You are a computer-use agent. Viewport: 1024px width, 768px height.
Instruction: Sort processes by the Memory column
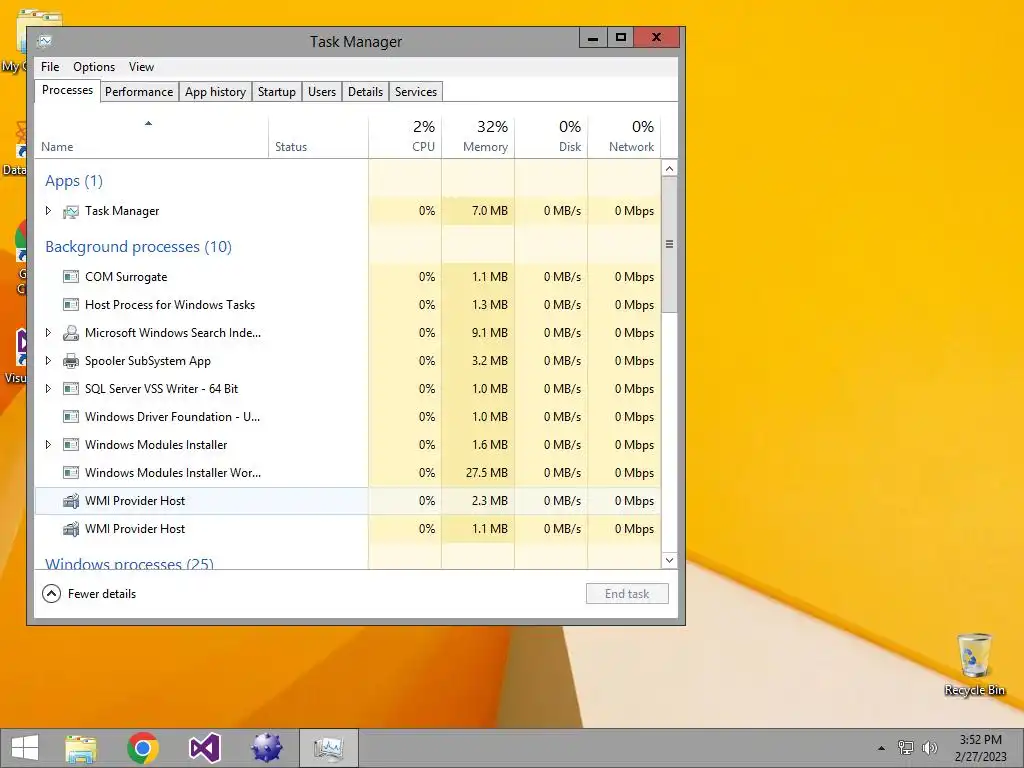pos(478,137)
